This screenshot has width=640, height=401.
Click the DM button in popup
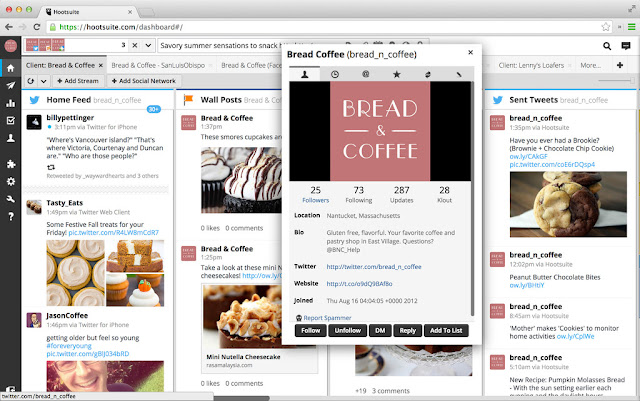tap(380, 330)
